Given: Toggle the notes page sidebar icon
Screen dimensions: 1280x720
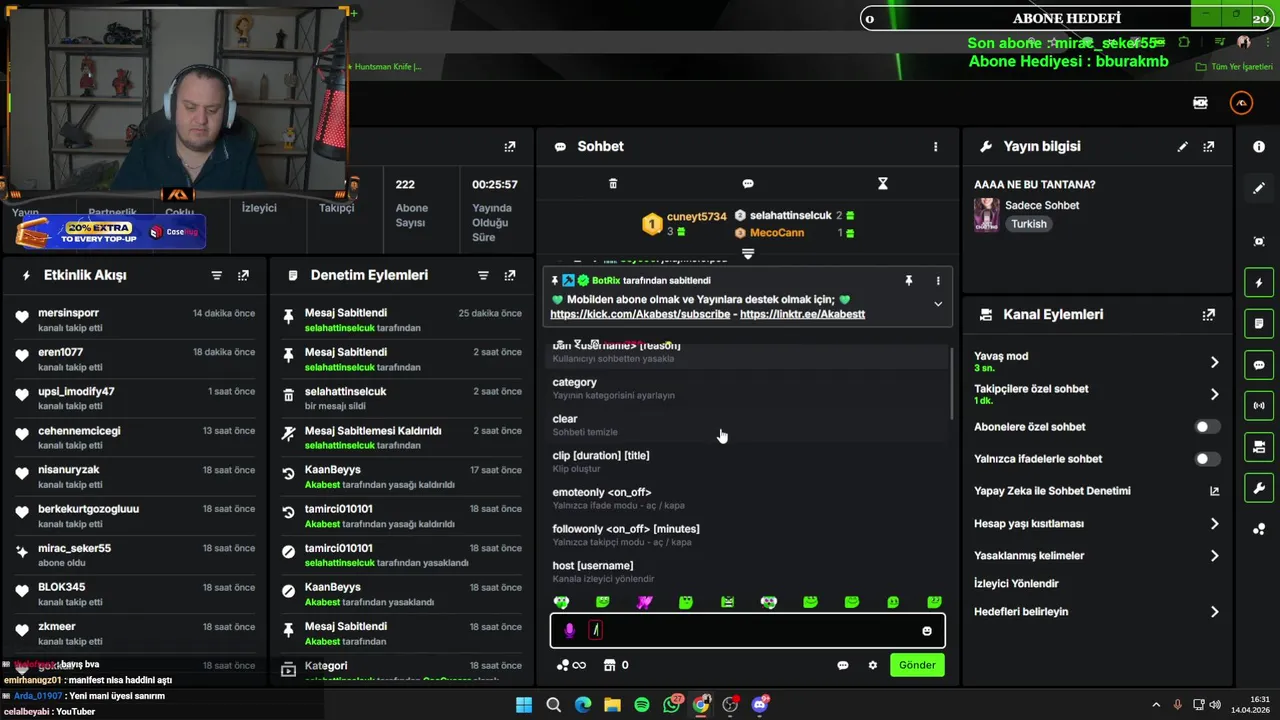Looking at the screenshot, I should [1259, 324].
